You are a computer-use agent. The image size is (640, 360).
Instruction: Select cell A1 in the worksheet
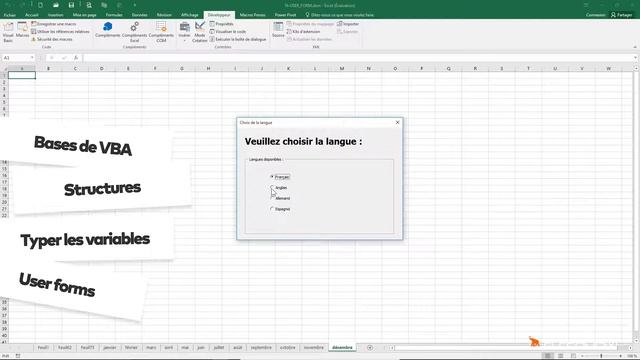tap(22, 75)
